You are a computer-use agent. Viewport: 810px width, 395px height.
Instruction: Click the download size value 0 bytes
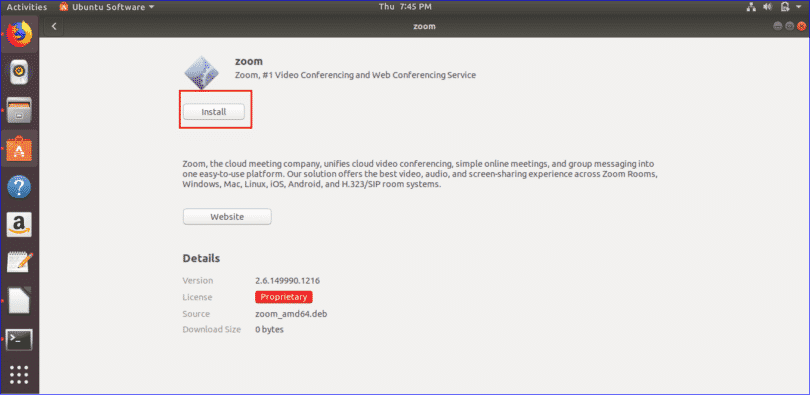[269, 329]
